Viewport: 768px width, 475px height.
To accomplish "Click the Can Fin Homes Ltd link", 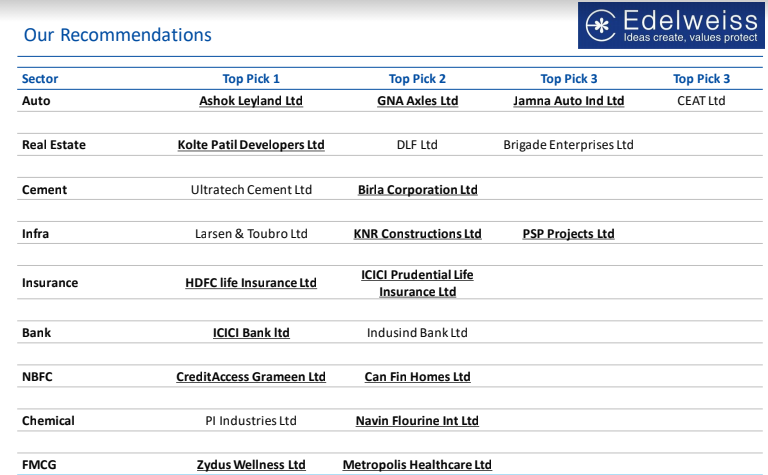I will point(417,377).
